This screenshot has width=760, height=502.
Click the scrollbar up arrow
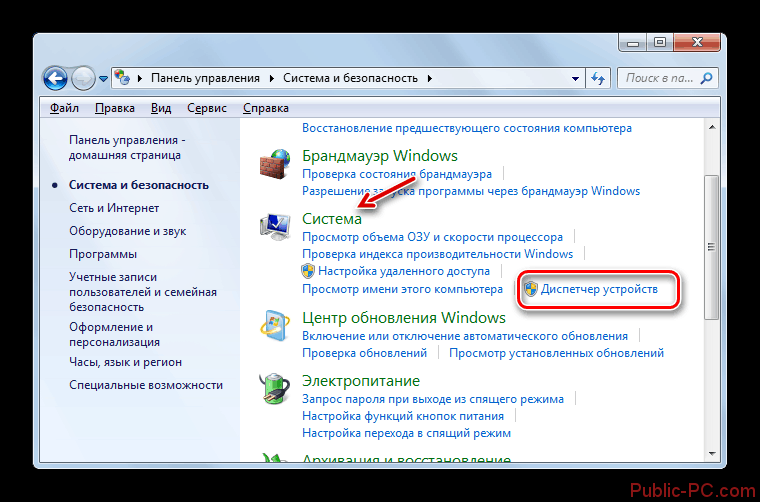pos(712,127)
